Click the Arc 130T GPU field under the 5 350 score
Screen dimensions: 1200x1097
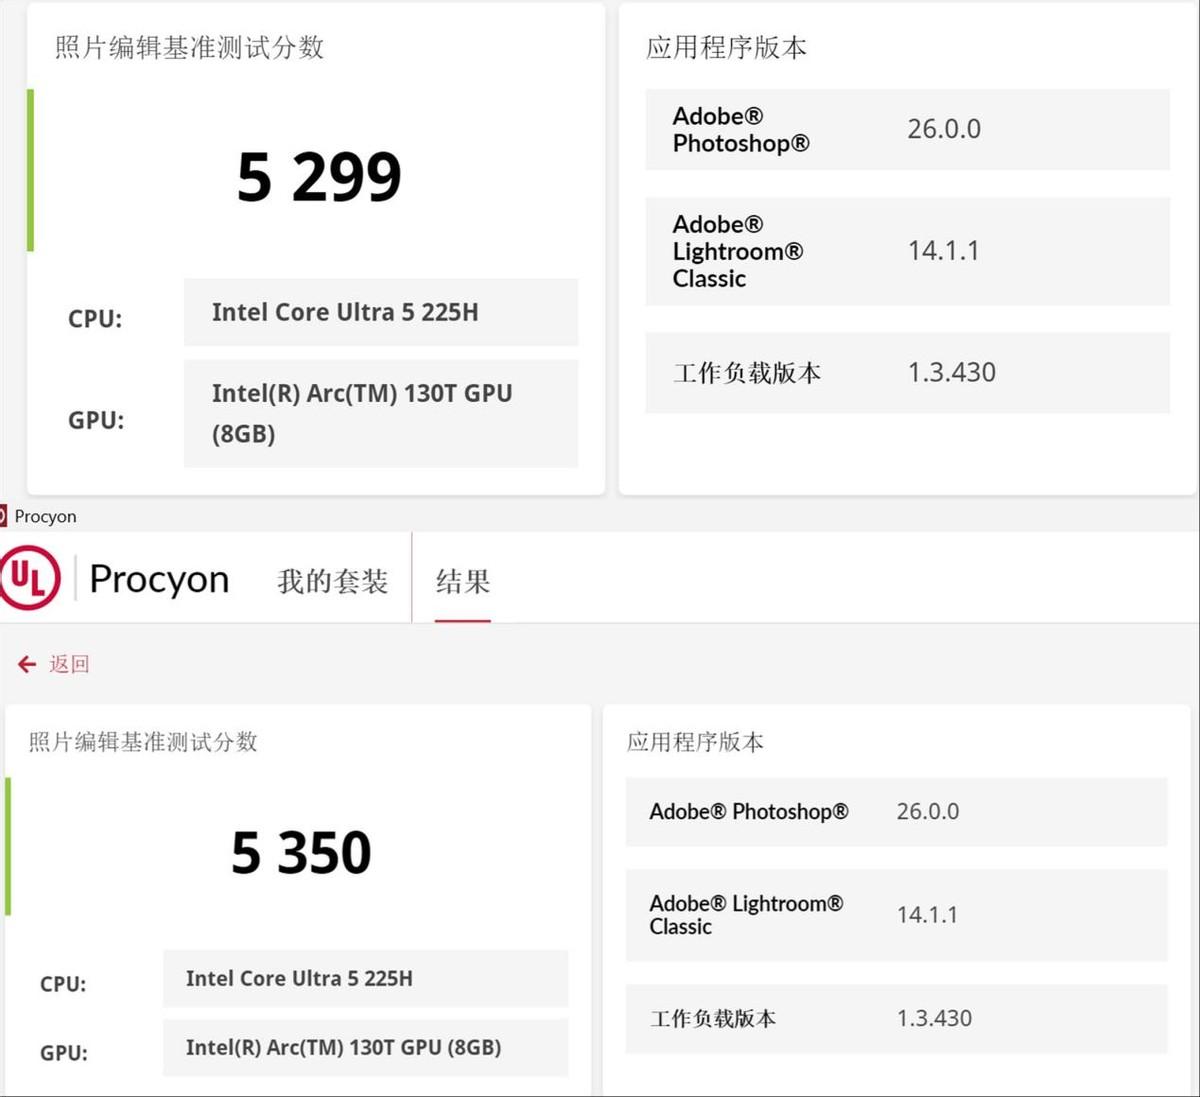point(365,1047)
